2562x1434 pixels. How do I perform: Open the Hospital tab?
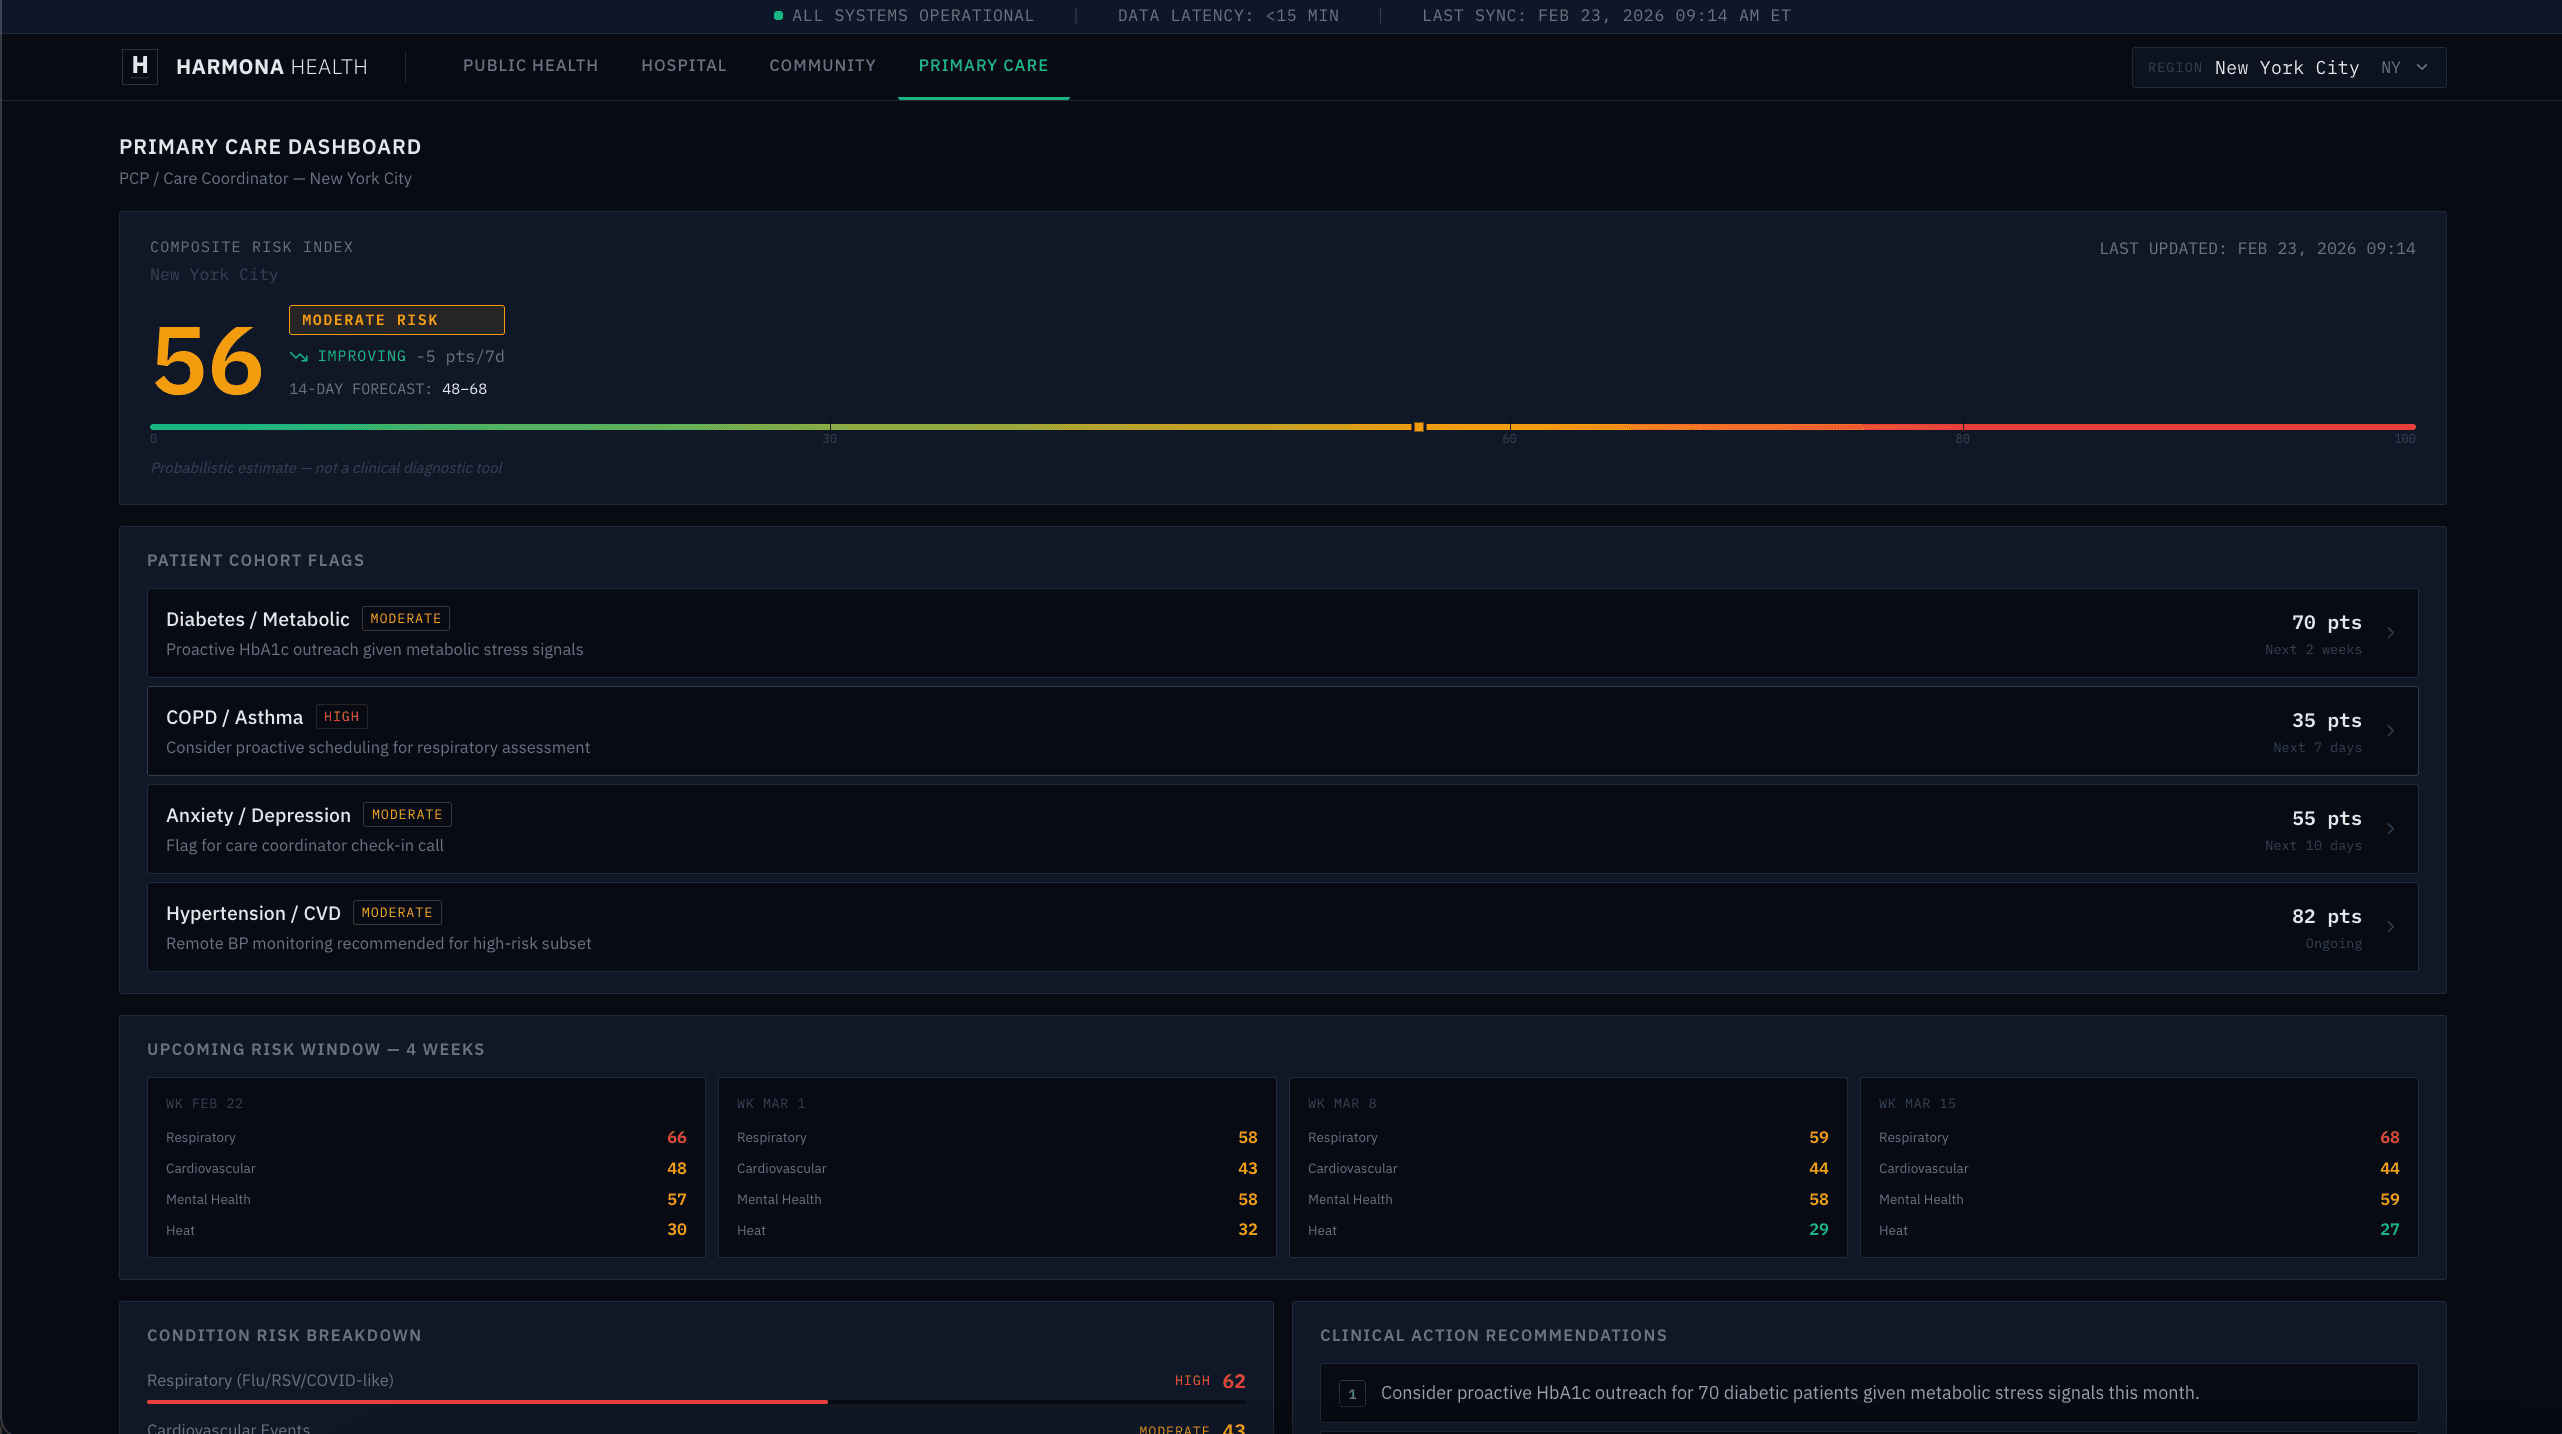684,66
